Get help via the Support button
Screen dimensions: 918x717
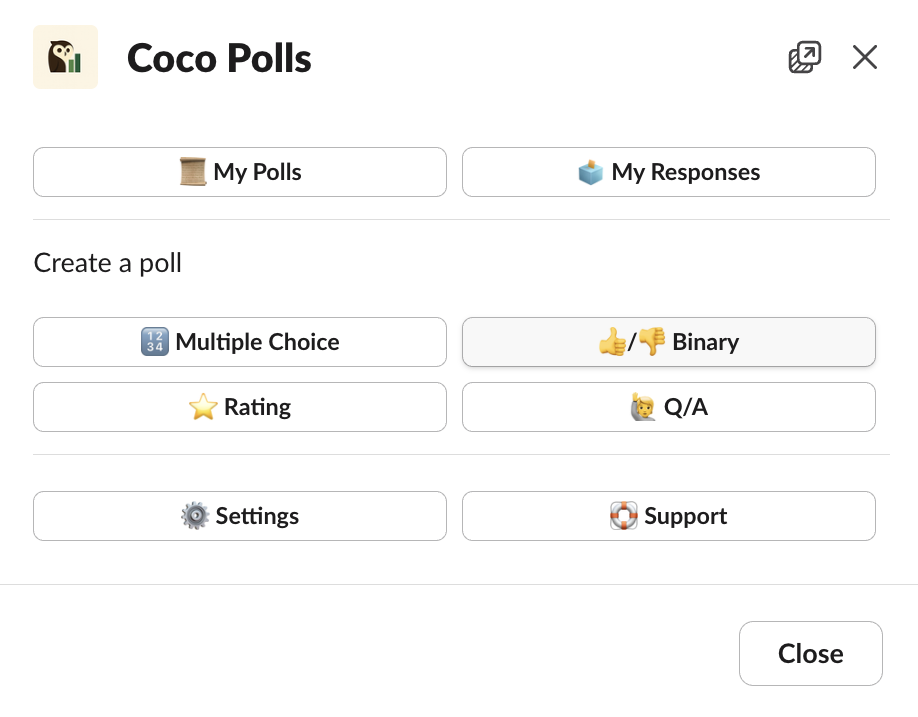pyautogui.click(x=668, y=516)
